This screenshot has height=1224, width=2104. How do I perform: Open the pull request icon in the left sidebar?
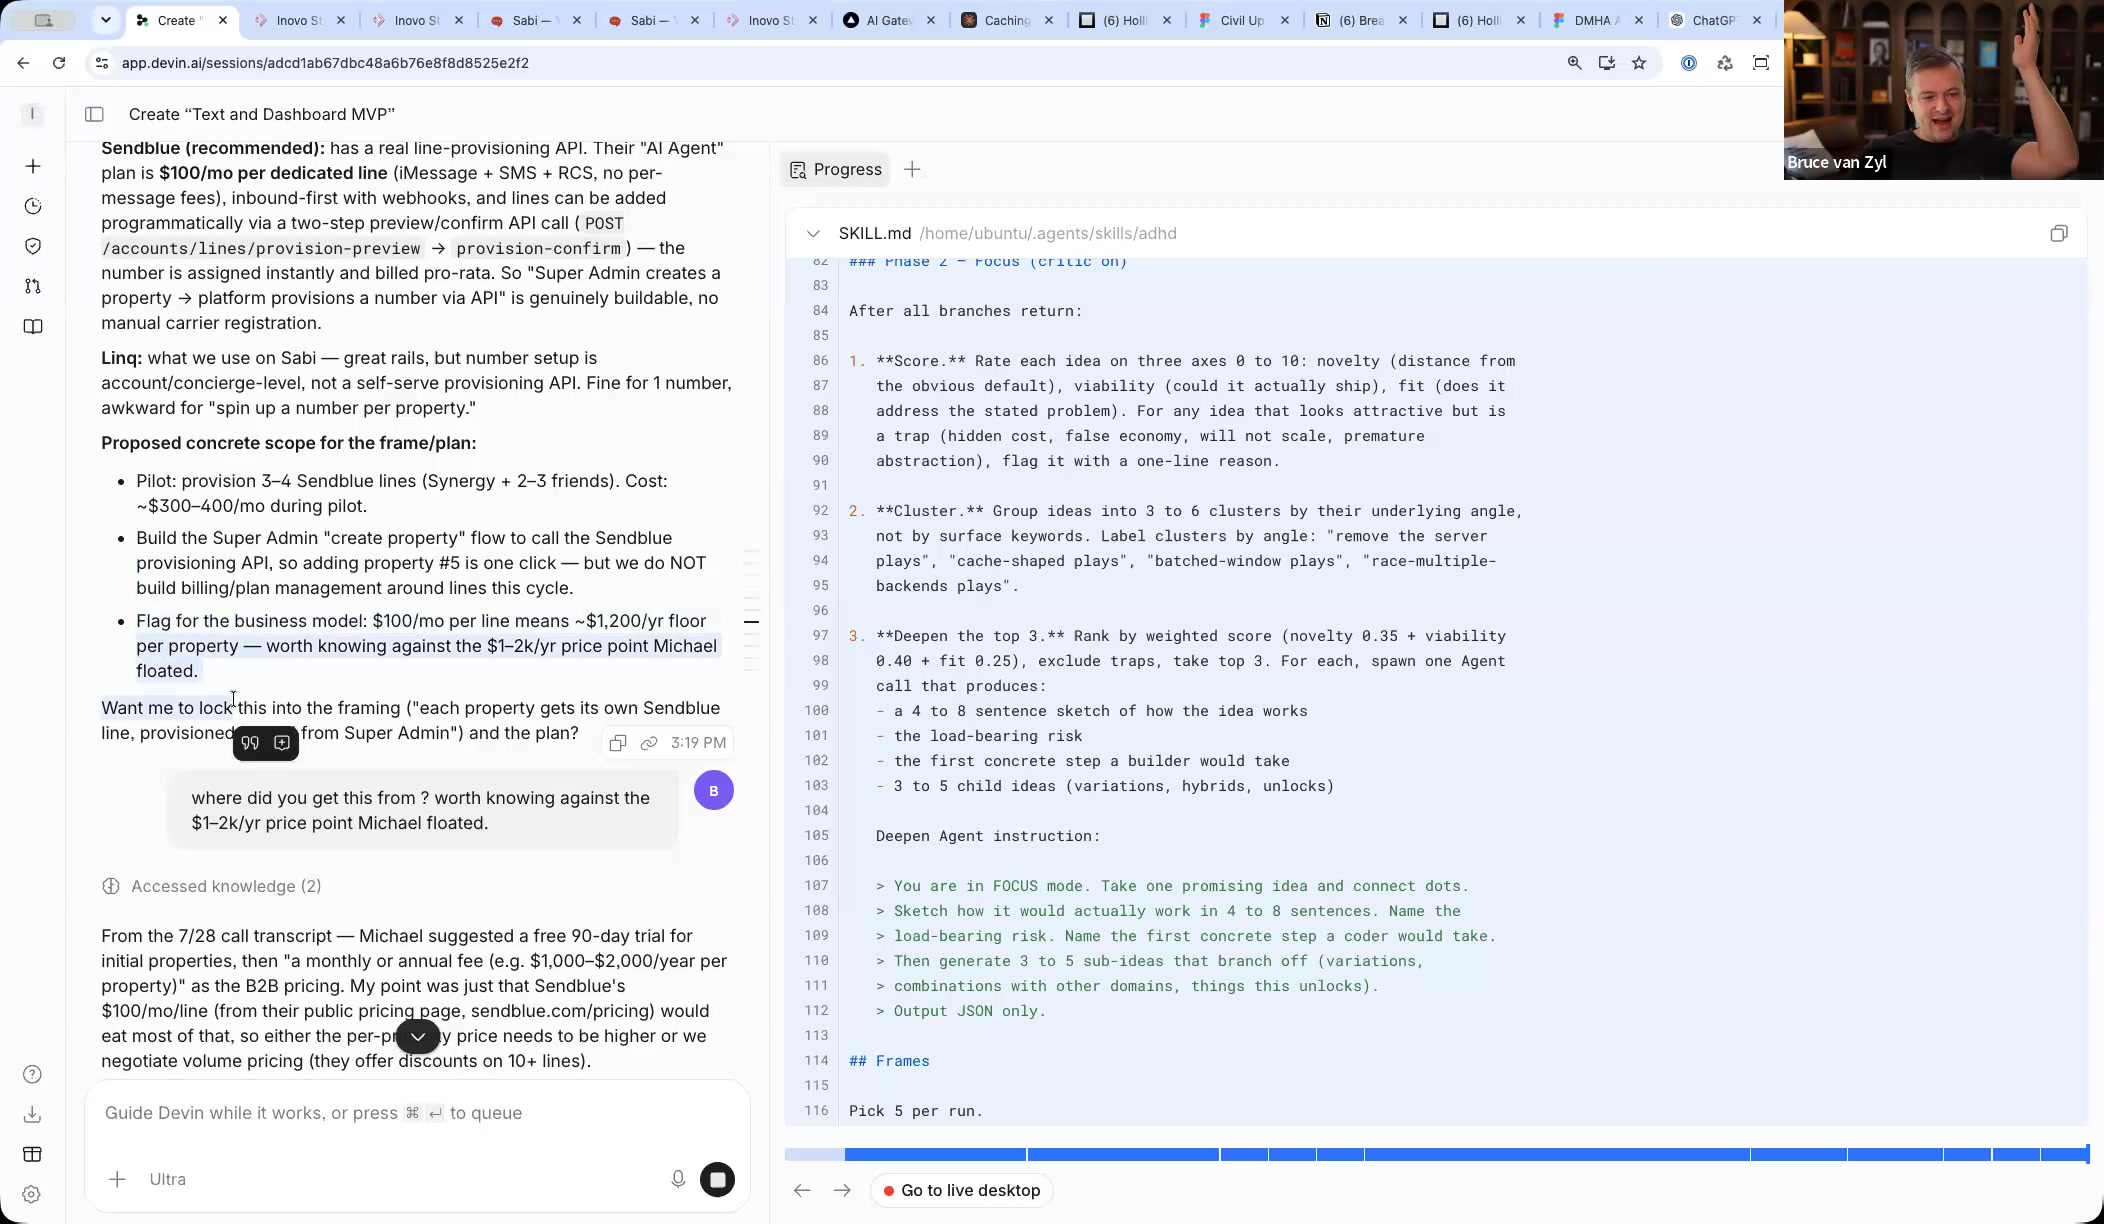pos(33,286)
